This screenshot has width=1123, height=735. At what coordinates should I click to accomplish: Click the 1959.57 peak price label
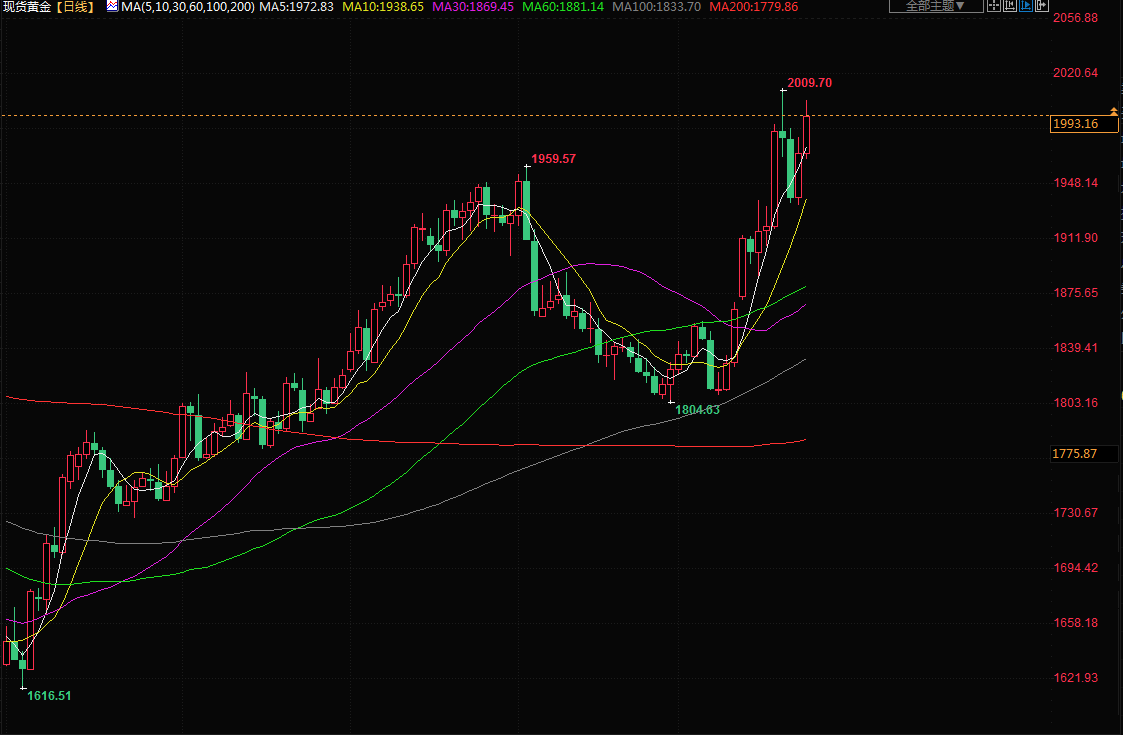point(553,159)
